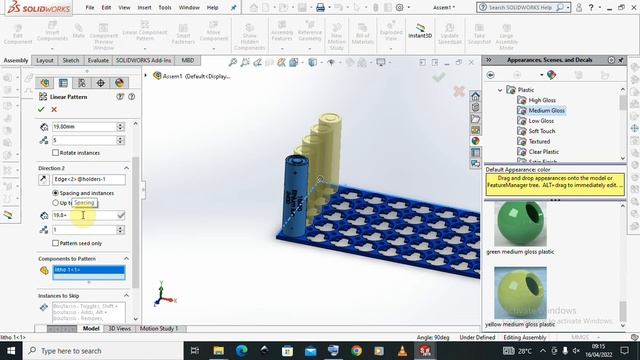Select Soft Touch plastic category
Screen dimensions: 640x360
click(x=542, y=131)
